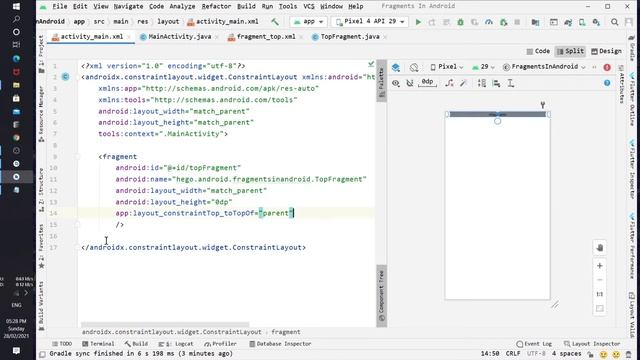This screenshot has height=360, width=640.
Task: Open the Build menu
Action: coord(246,7)
